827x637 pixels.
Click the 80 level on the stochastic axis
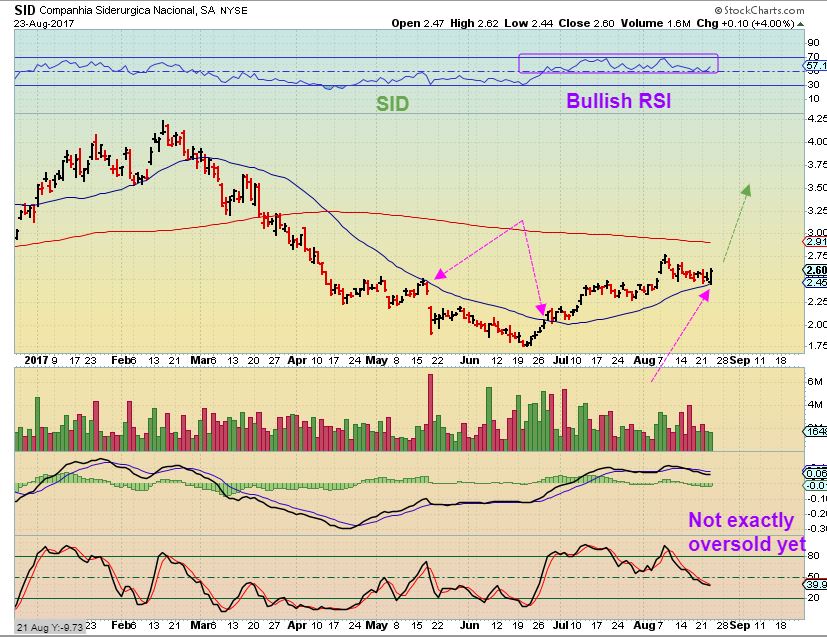(813, 555)
